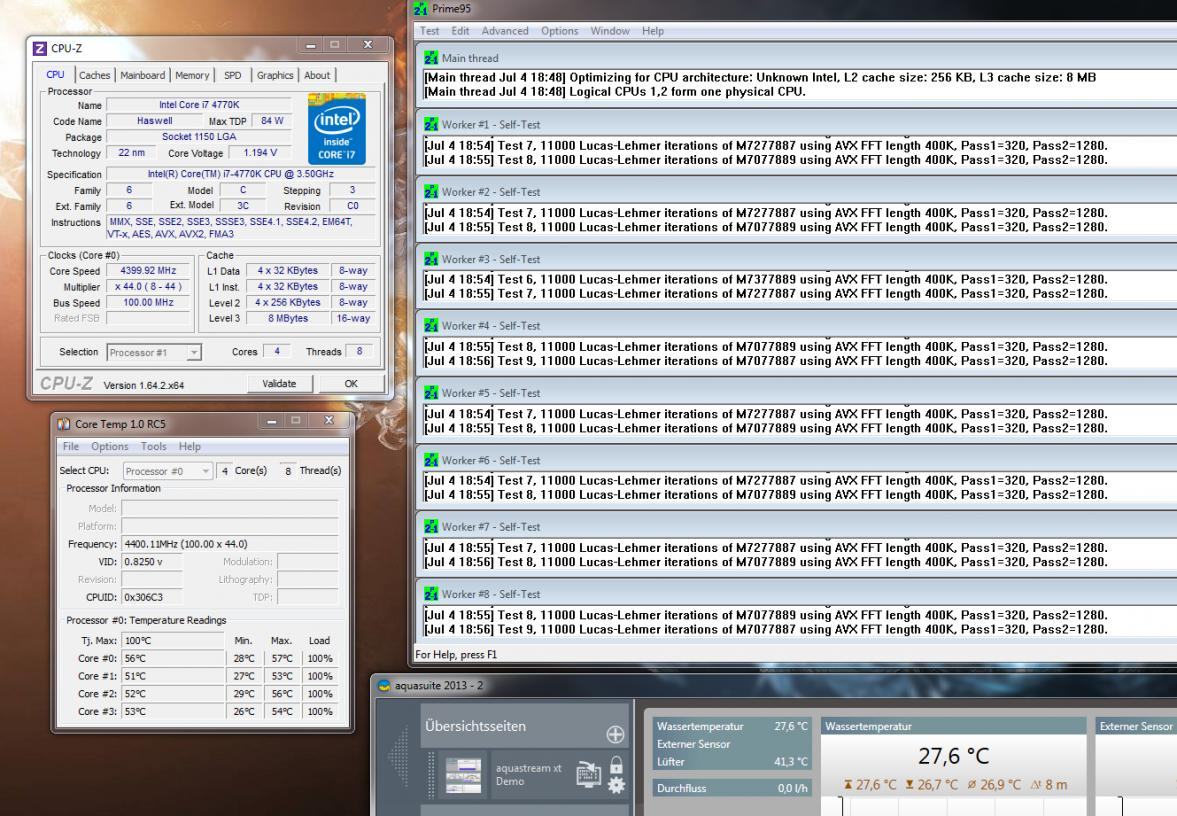Viewport: 1177px width, 816px height.
Task: Click the Core Voltage value 1.194 V
Action: [x=260, y=152]
